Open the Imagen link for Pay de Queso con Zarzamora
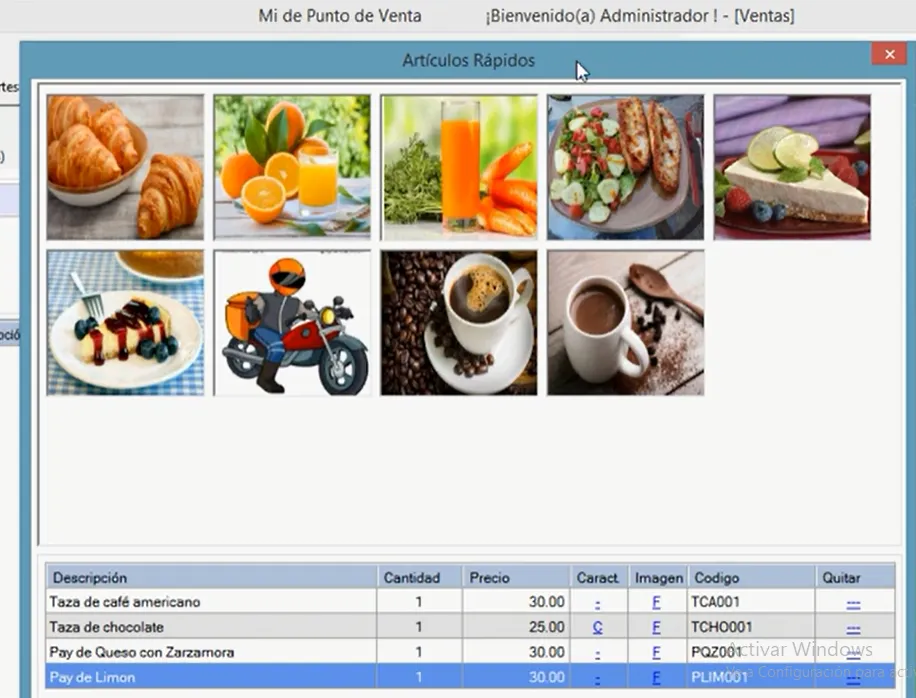Viewport: 916px width, 698px height. click(656, 653)
